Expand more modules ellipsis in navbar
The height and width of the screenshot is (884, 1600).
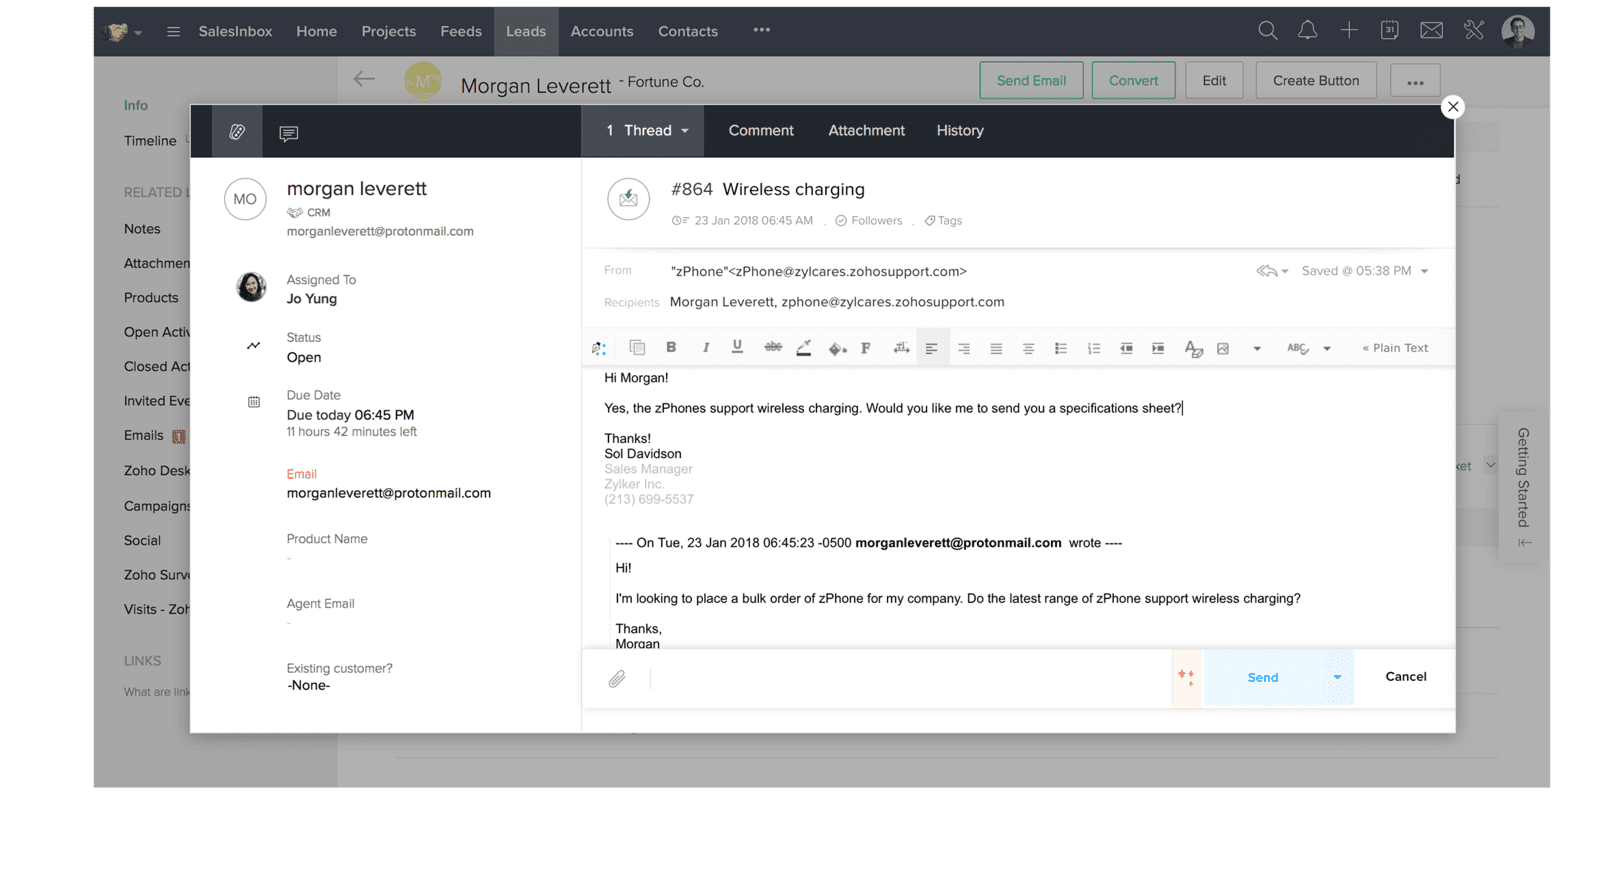point(762,30)
